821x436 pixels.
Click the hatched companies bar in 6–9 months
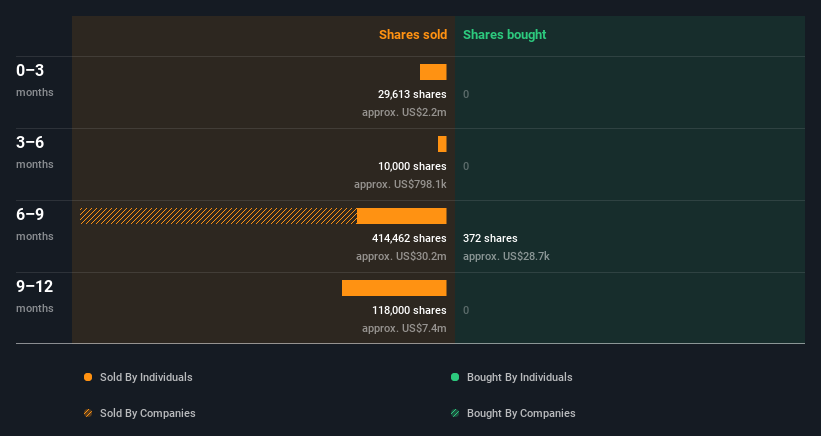(218, 216)
